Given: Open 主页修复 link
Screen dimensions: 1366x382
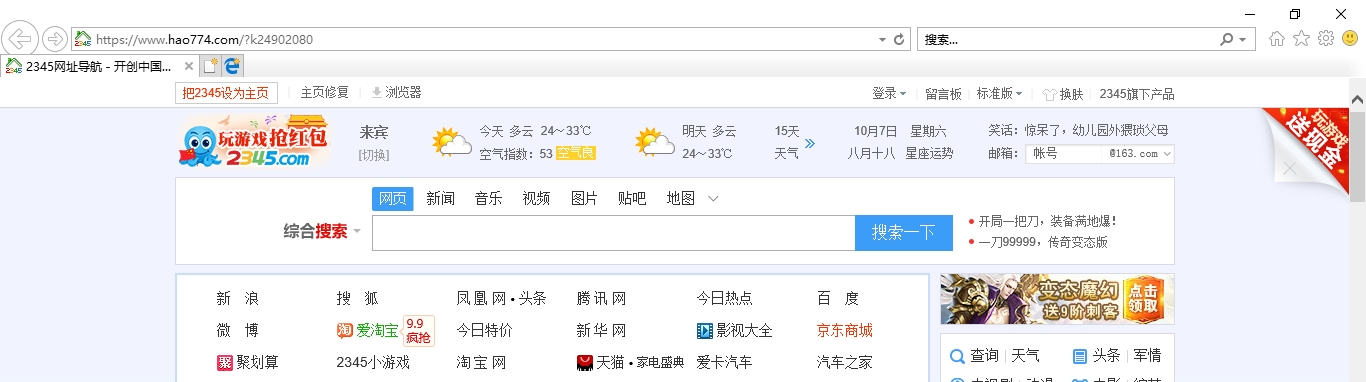Looking at the screenshot, I should pyautogui.click(x=325, y=92).
